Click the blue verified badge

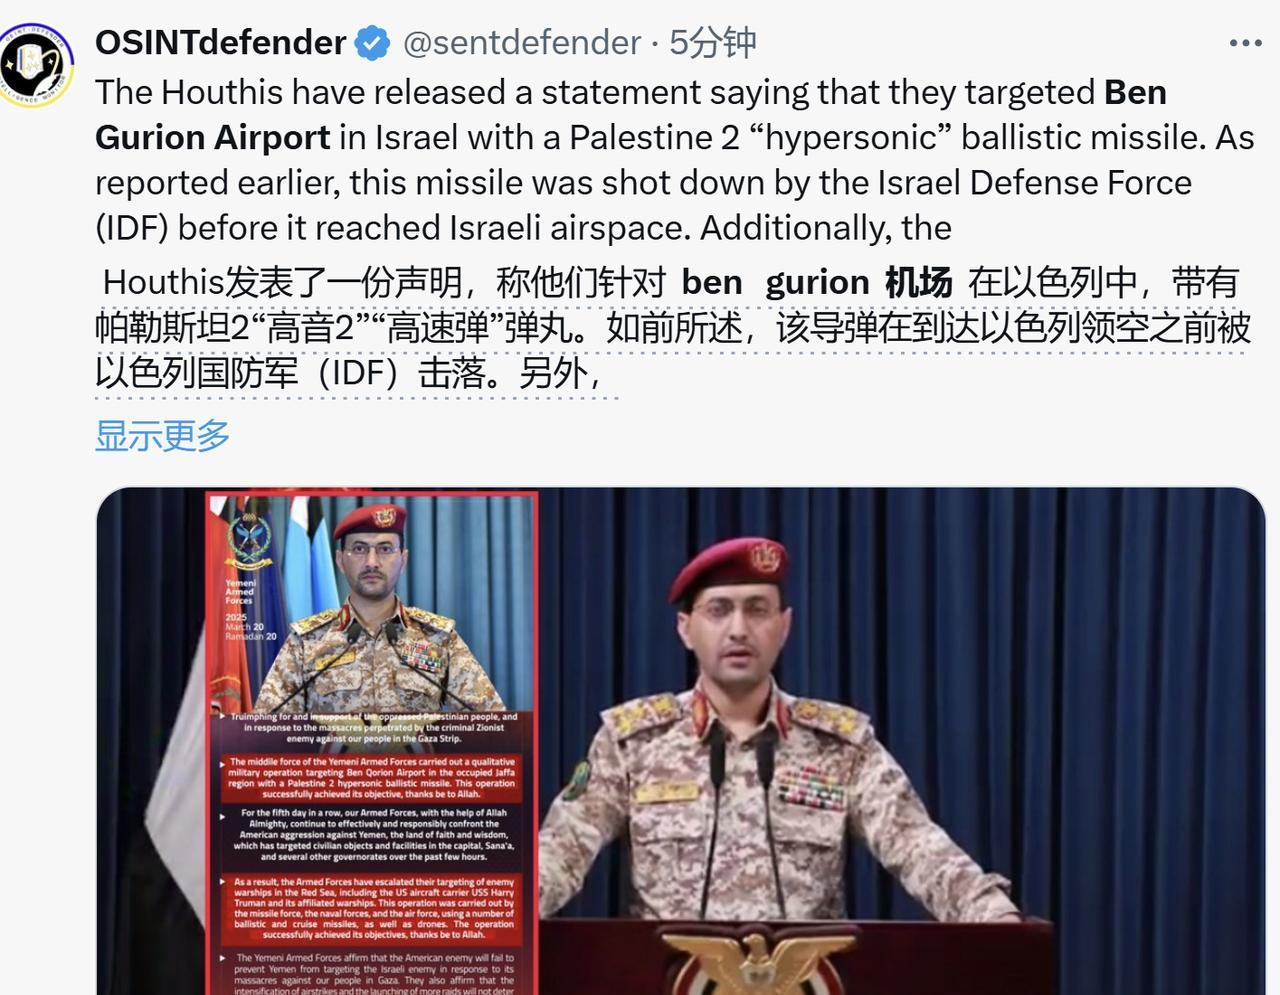pos(373,43)
